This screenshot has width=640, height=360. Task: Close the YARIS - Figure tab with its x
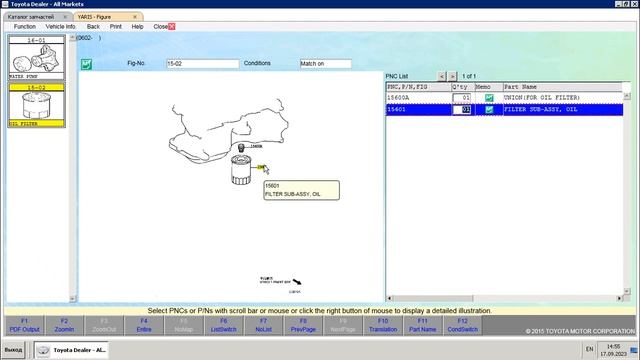[135, 17]
